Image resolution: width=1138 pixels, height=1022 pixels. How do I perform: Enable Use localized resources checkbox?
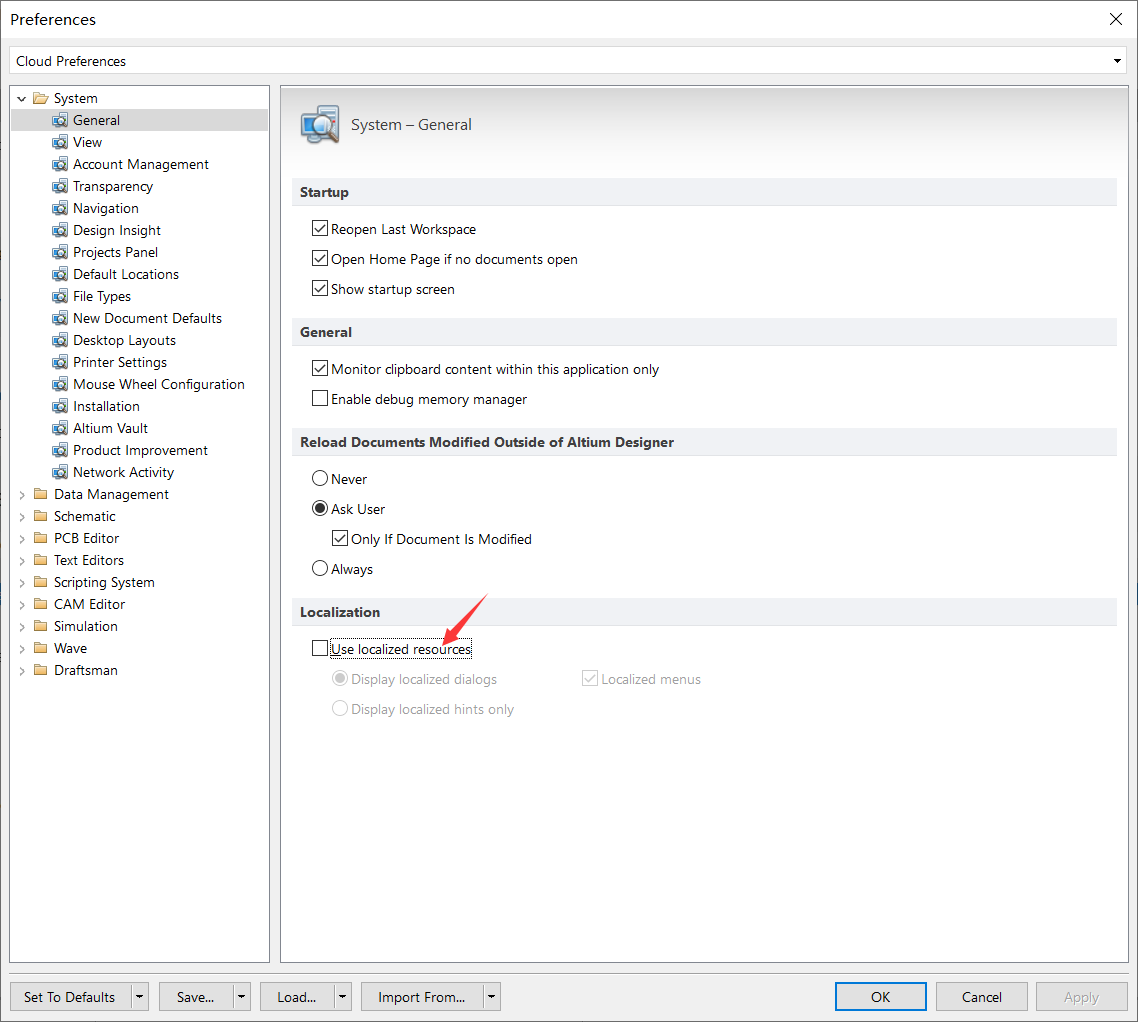pyautogui.click(x=319, y=648)
